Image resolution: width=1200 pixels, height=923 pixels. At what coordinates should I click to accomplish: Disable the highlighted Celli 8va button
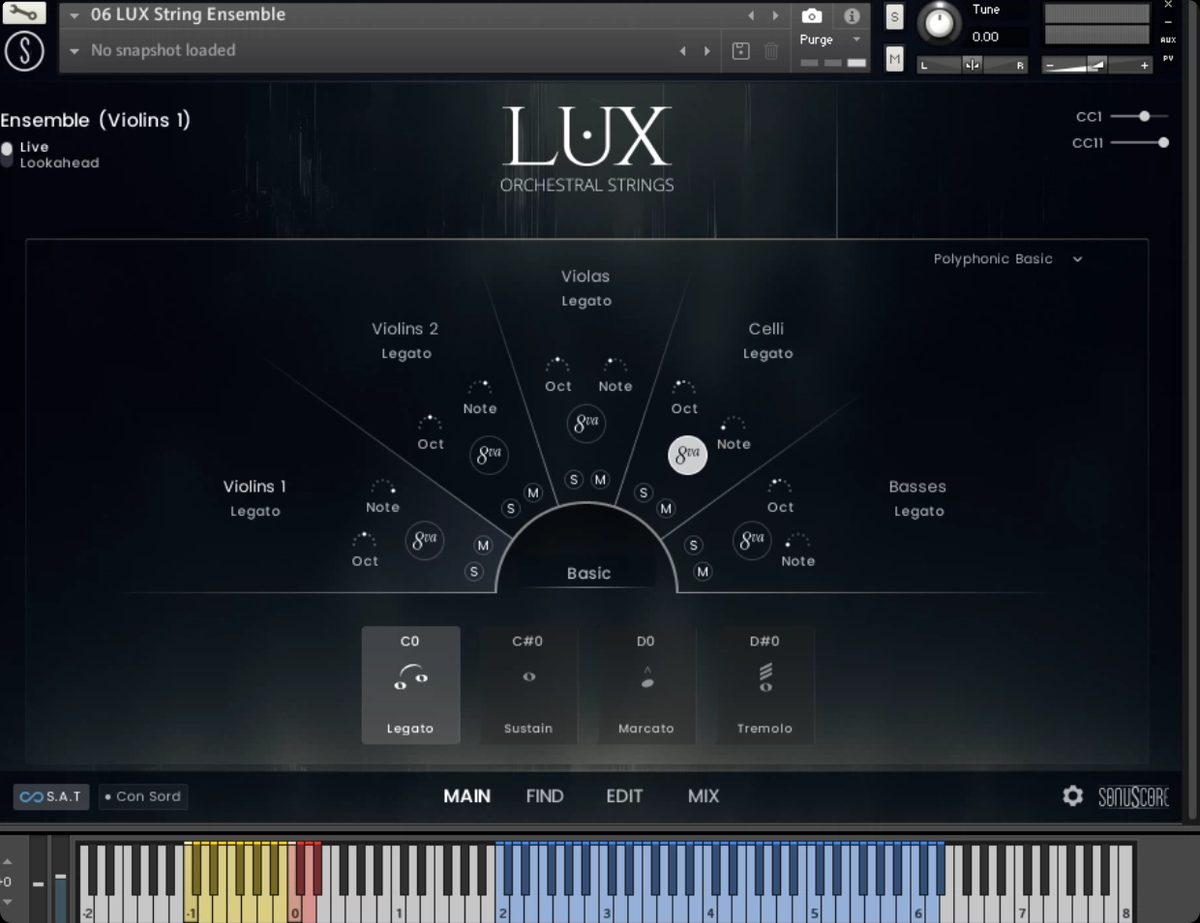[x=687, y=455]
